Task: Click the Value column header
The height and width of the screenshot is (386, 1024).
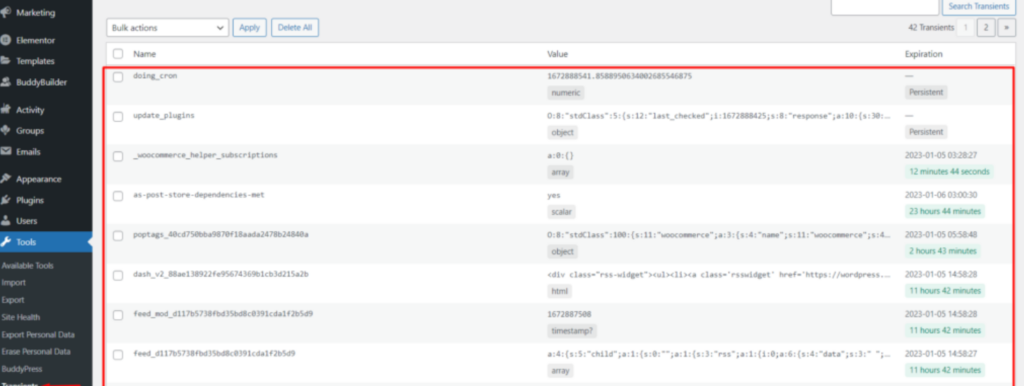Action: (x=557, y=54)
